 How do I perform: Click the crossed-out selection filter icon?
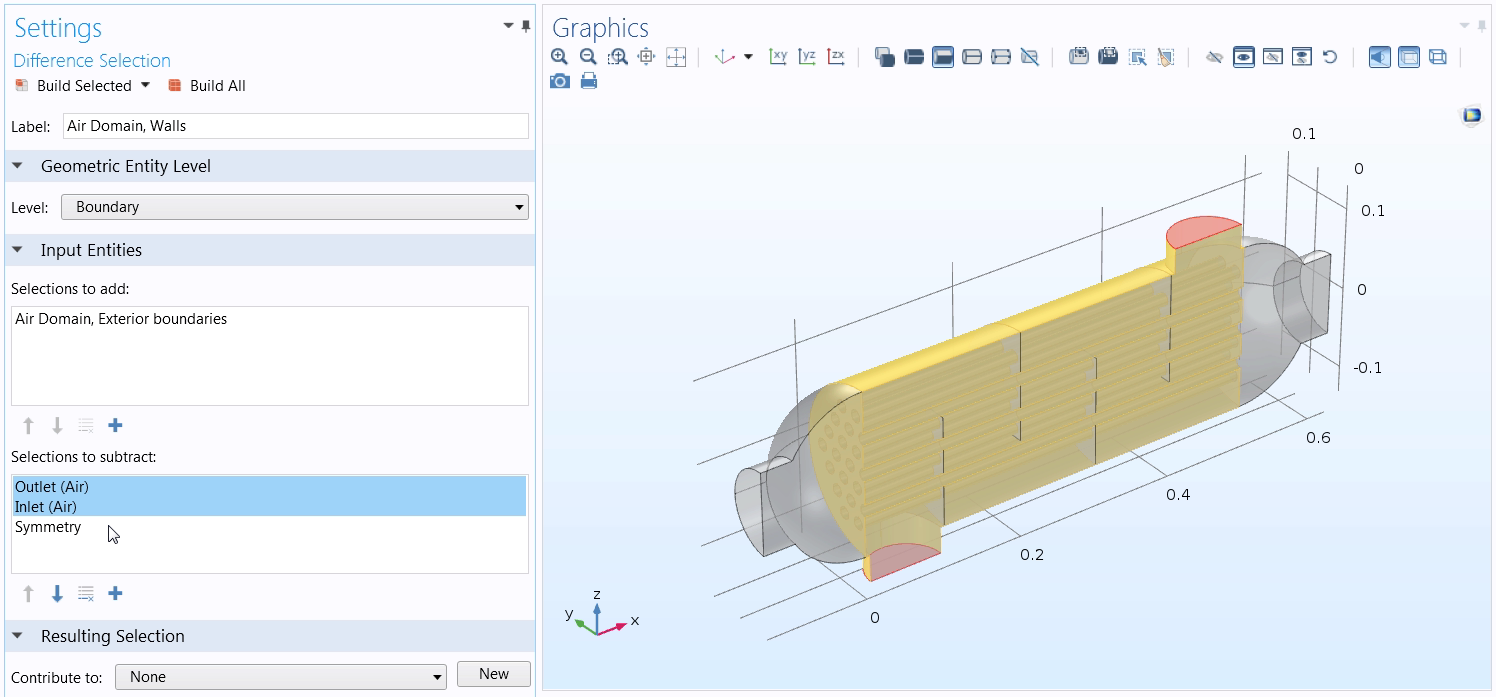pyautogui.click(x=1029, y=57)
